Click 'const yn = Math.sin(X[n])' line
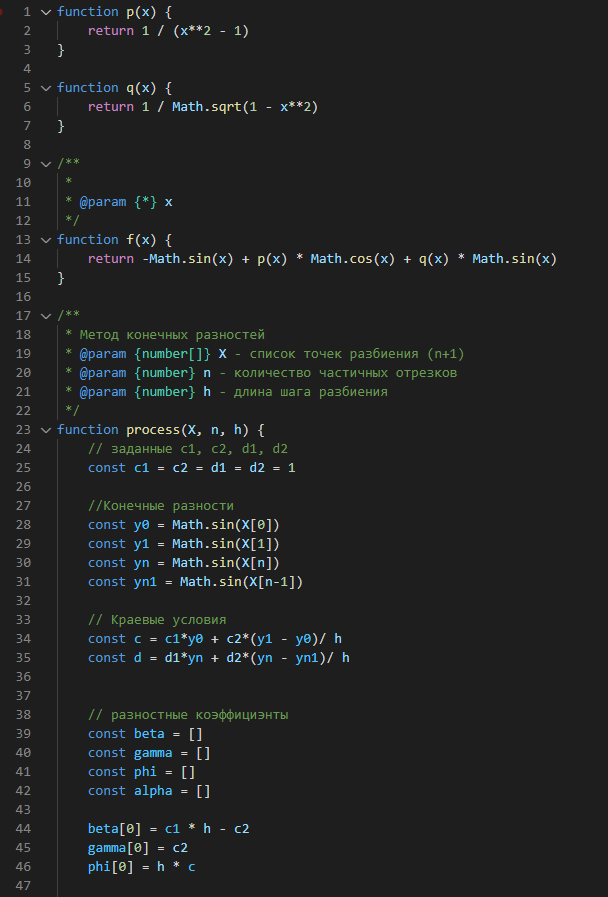The height and width of the screenshot is (897, 608). [184, 563]
